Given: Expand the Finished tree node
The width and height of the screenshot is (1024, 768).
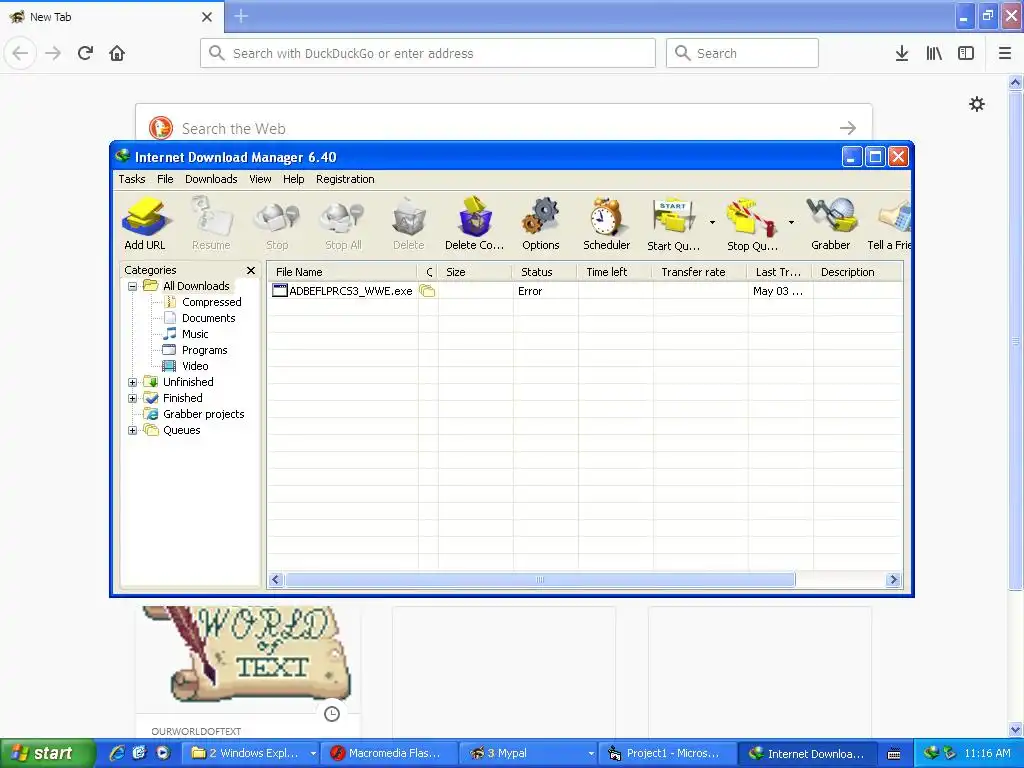Looking at the screenshot, I should click(132, 398).
